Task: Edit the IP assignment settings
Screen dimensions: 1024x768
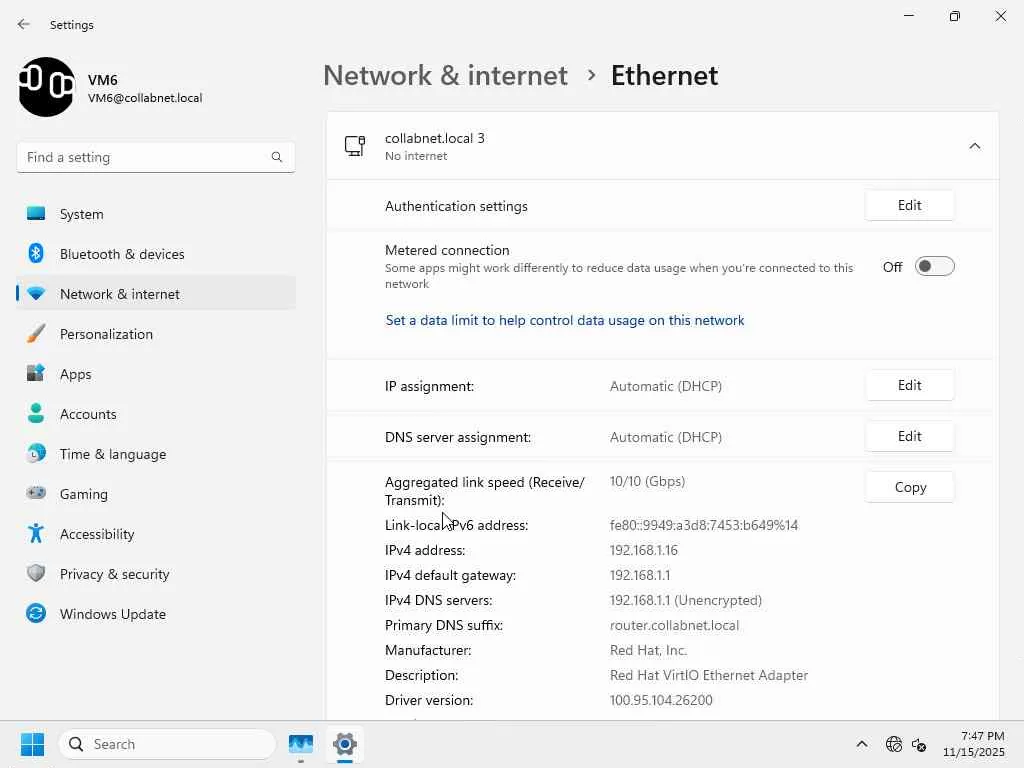Action: click(909, 386)
